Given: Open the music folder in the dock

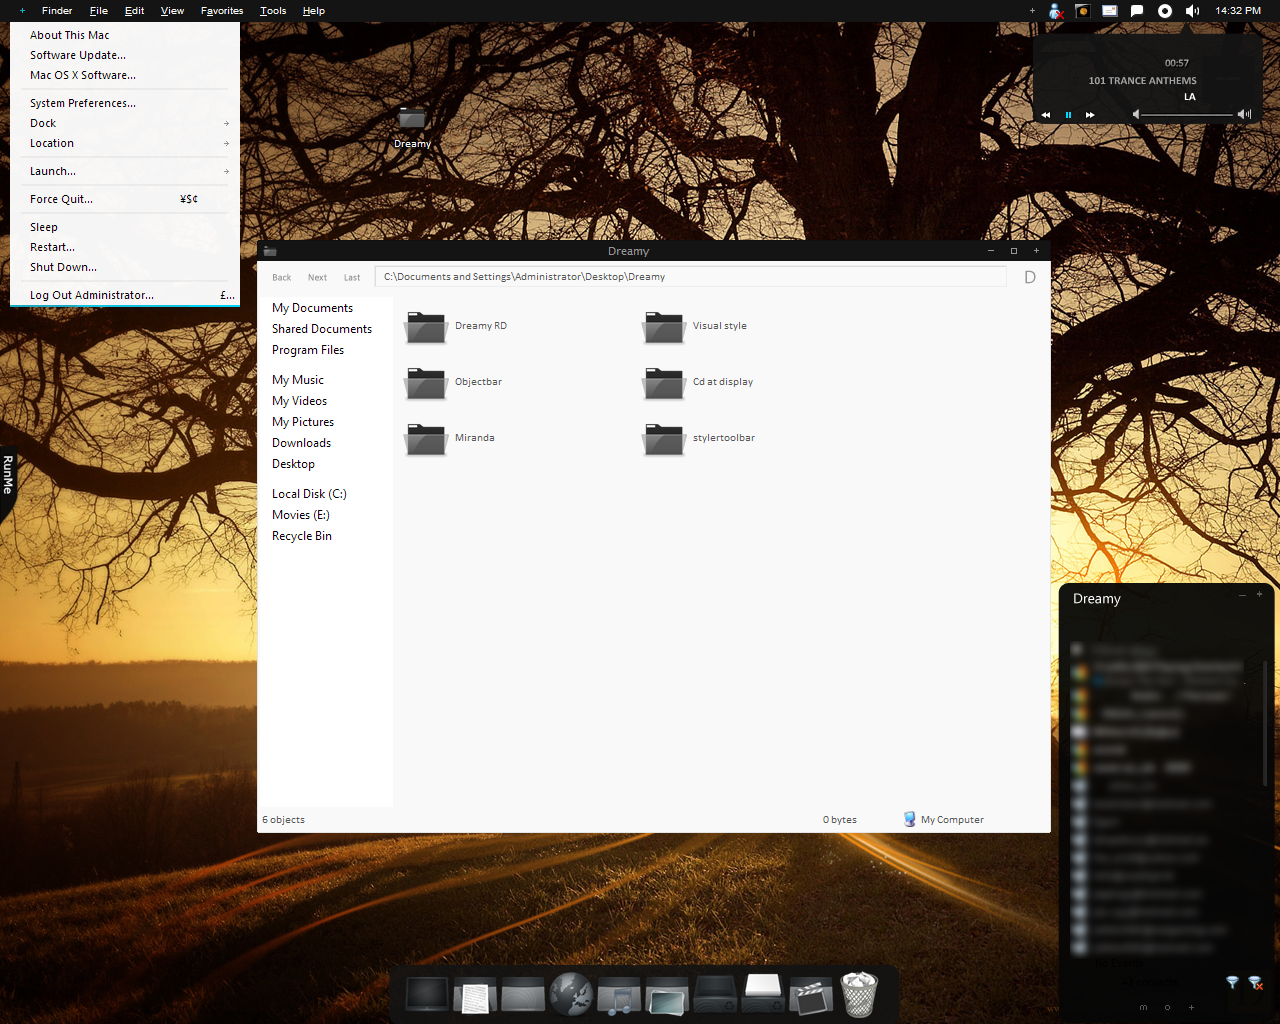Looking at the screenshot, I should 619,995.
